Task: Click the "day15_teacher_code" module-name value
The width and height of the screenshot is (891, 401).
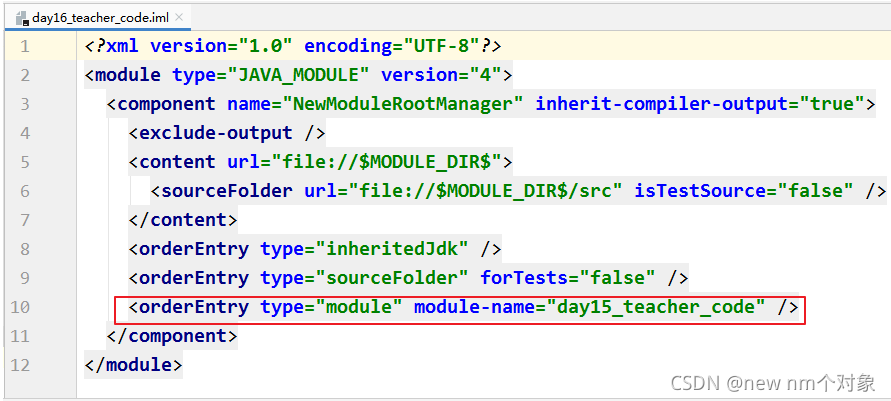Action: click(x=656, y=307)
